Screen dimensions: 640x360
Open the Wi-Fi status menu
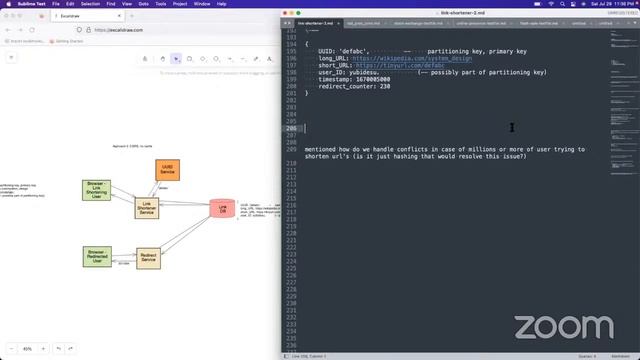(551, 4)
